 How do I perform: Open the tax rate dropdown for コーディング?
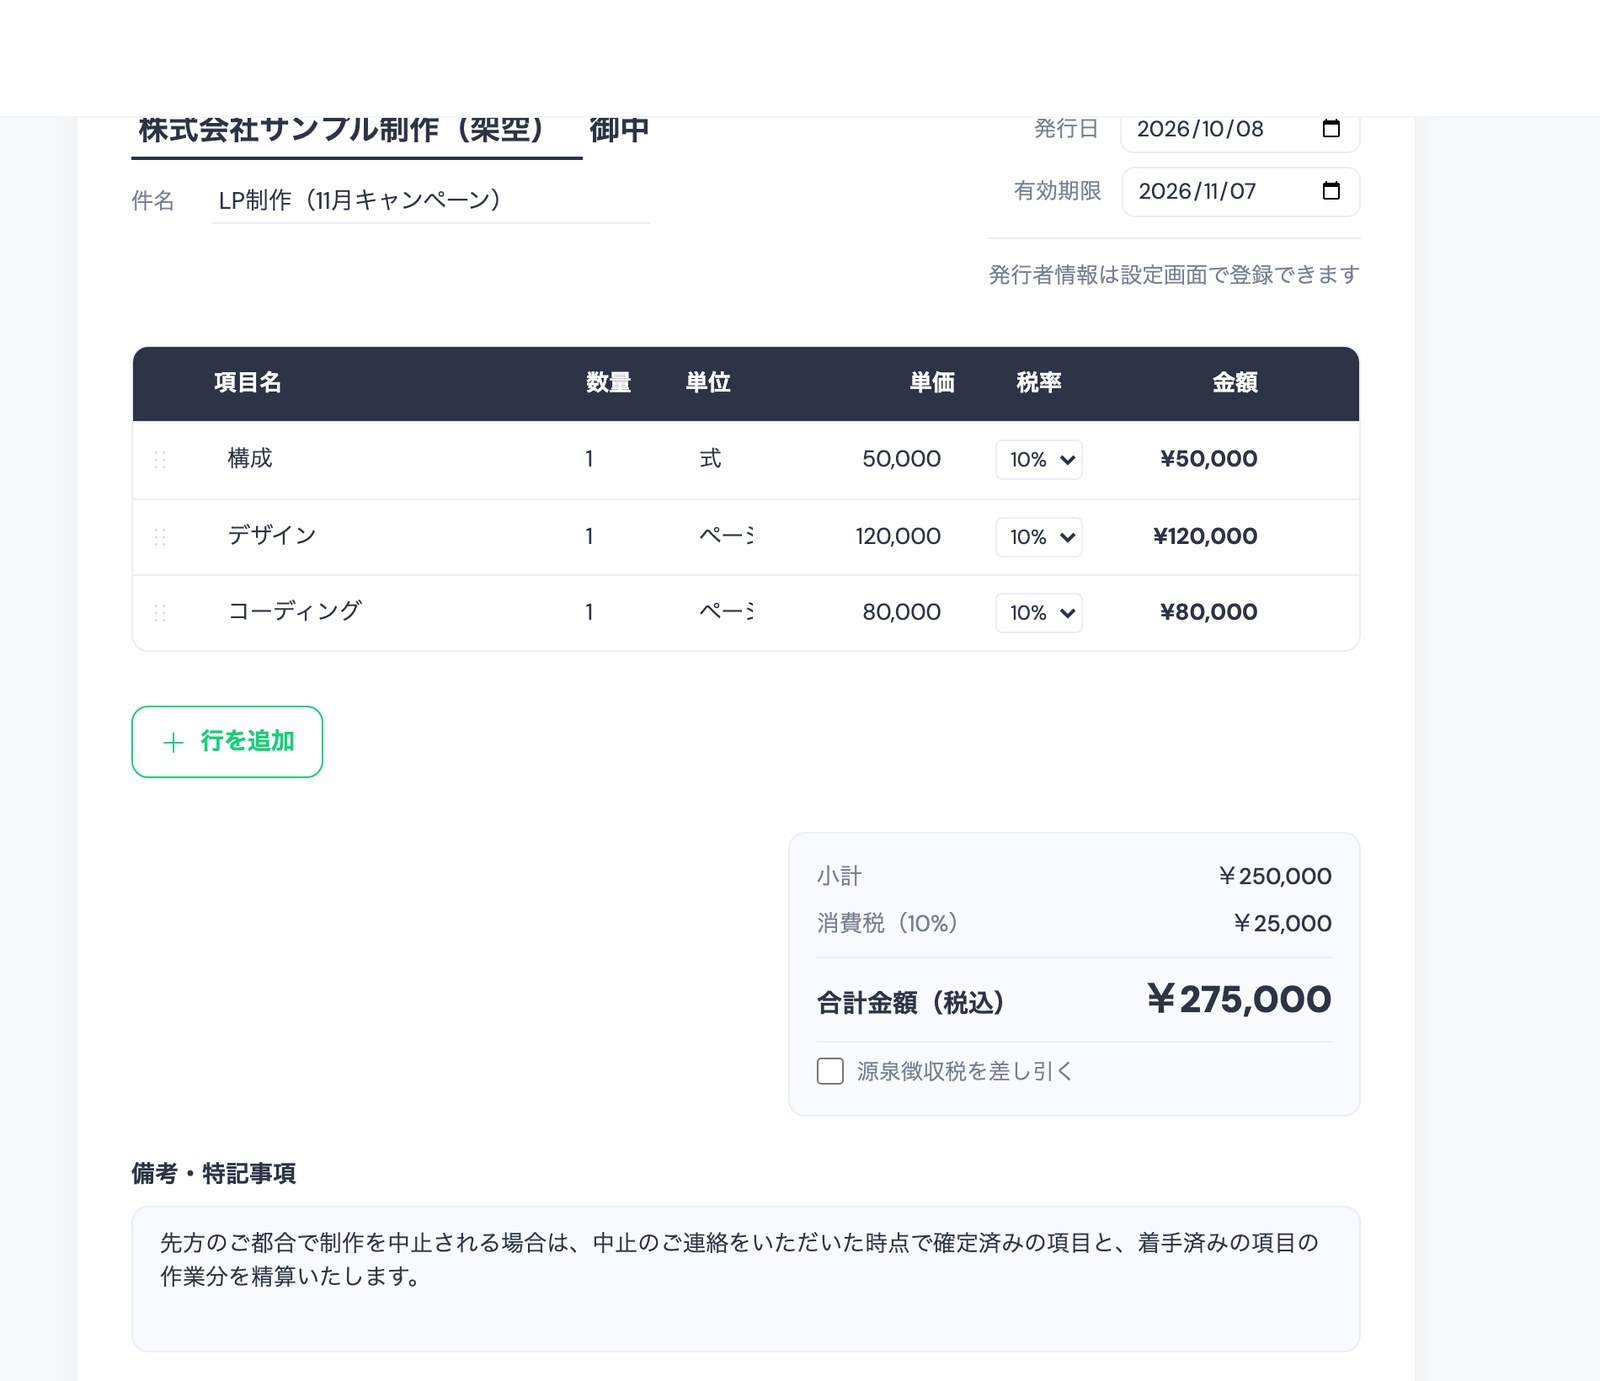click(1039, 613)
